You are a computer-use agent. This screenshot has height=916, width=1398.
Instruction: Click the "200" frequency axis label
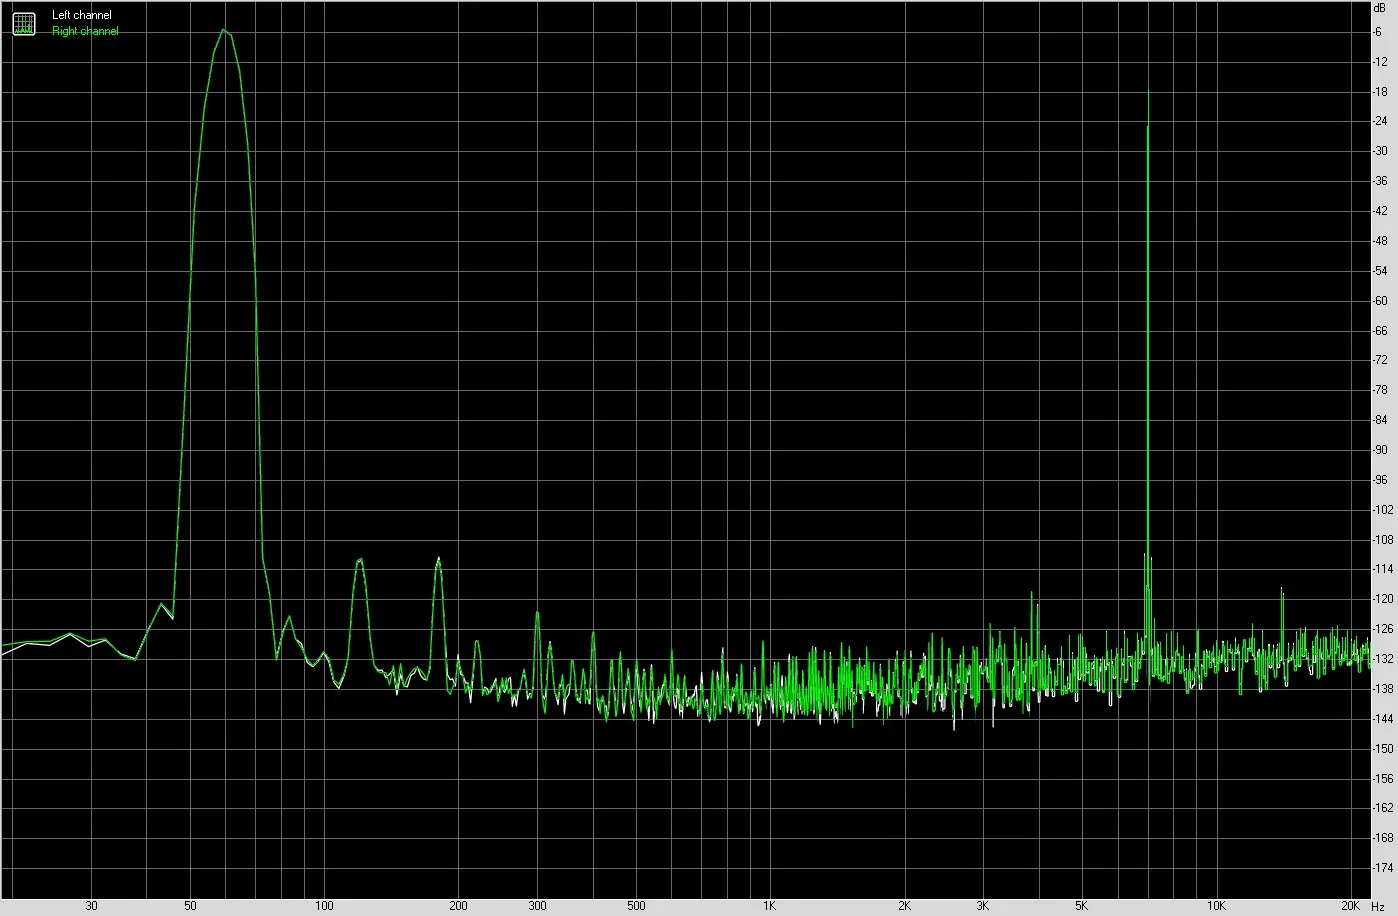point(458,906)
